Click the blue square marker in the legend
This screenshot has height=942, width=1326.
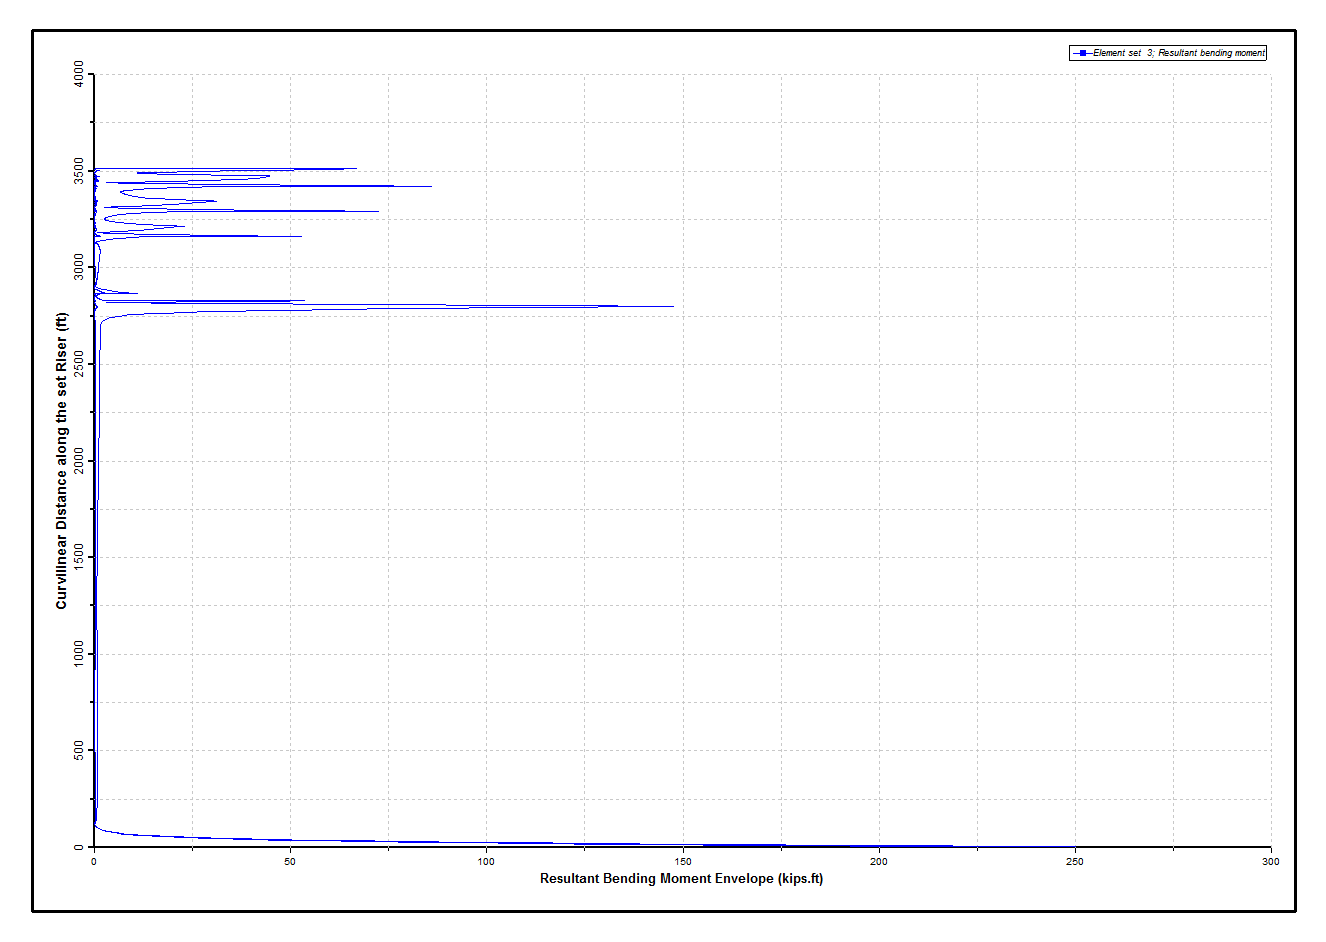1083,53
